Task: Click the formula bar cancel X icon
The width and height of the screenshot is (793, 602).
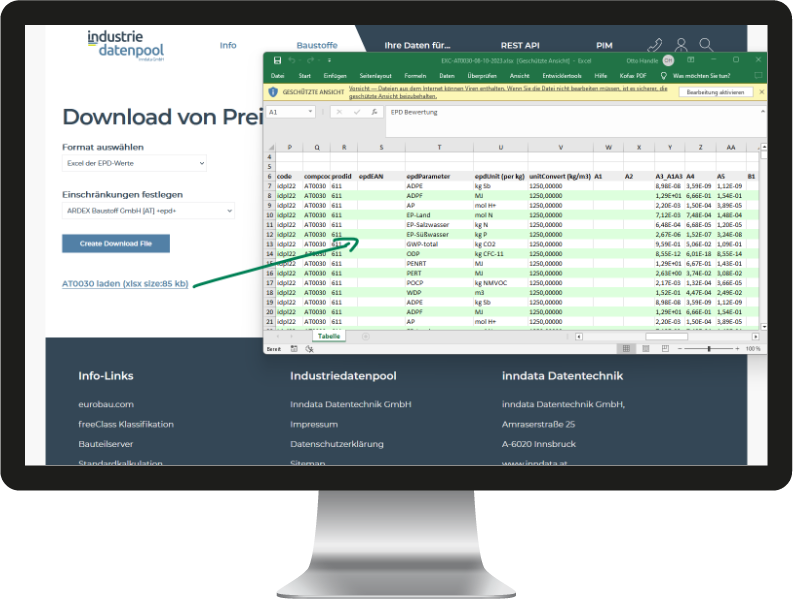Action: [339, 112]
